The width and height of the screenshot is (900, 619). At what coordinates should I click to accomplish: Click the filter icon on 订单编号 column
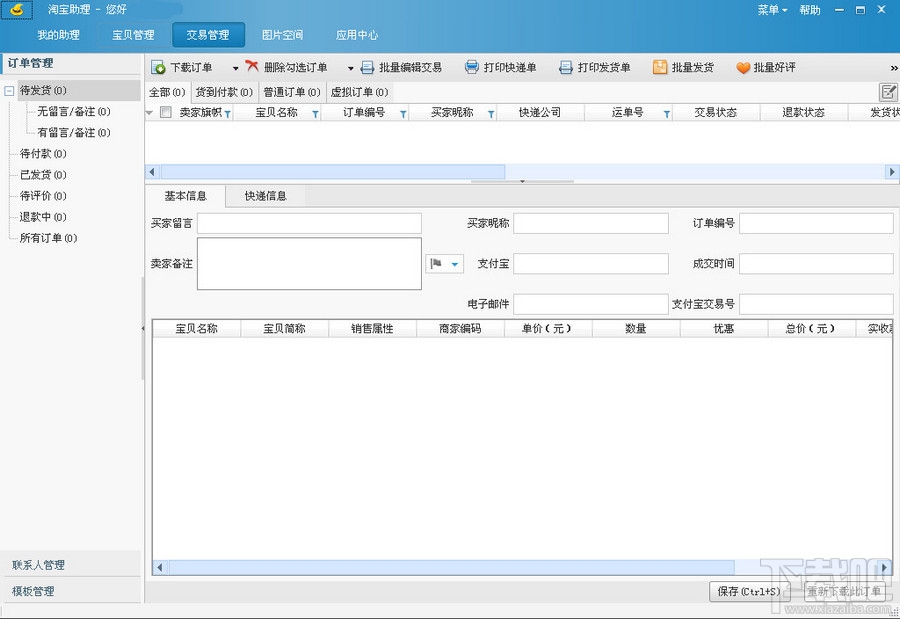coord(403,114)
